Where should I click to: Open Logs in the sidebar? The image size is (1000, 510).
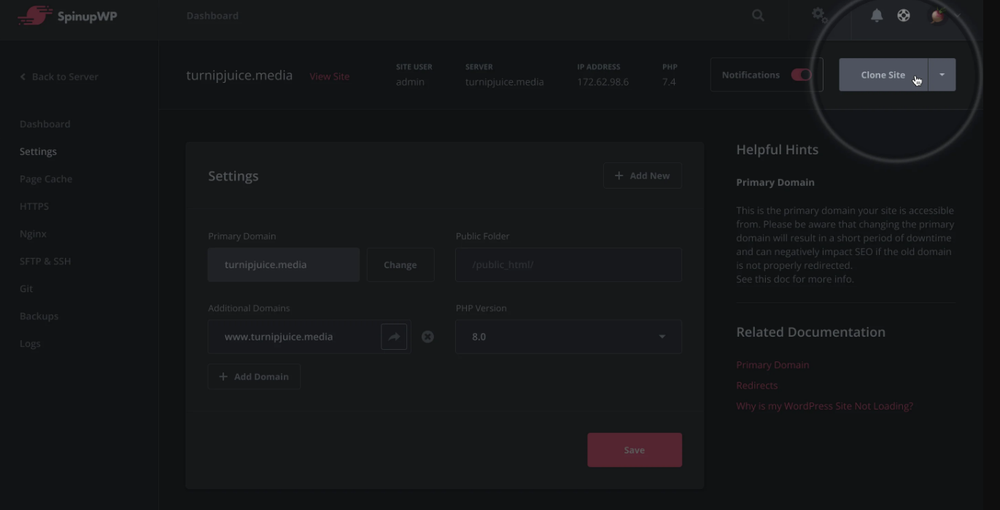(x=30, y=343)
